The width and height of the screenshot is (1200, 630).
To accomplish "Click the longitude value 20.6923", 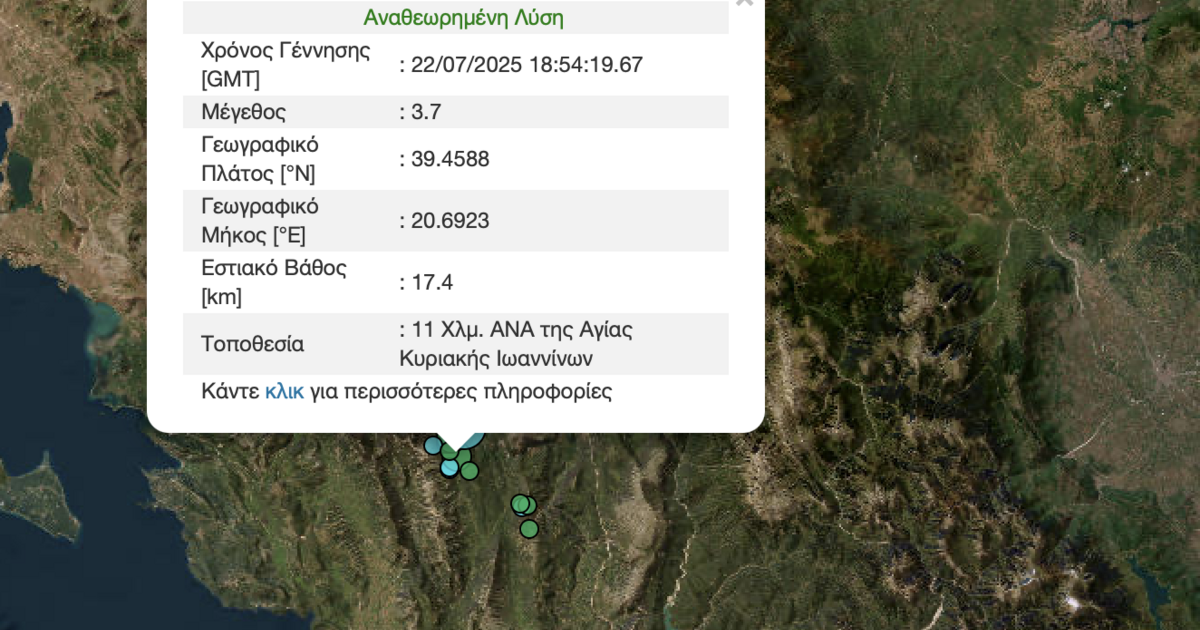I will click(x=444, y=221).
